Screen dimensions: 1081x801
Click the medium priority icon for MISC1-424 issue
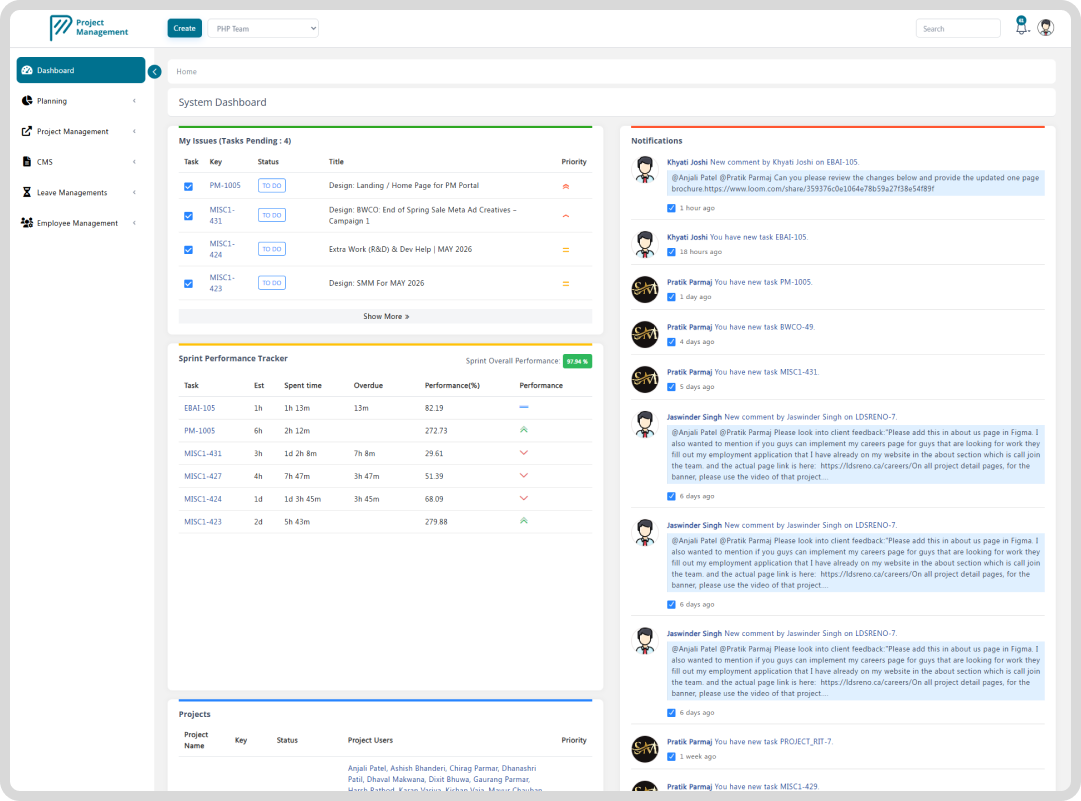pos(566,250)
